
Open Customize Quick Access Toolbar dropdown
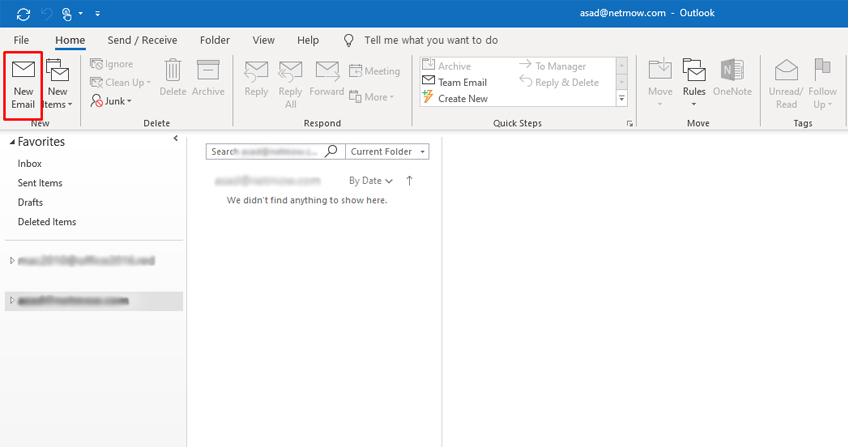[97, 14]
